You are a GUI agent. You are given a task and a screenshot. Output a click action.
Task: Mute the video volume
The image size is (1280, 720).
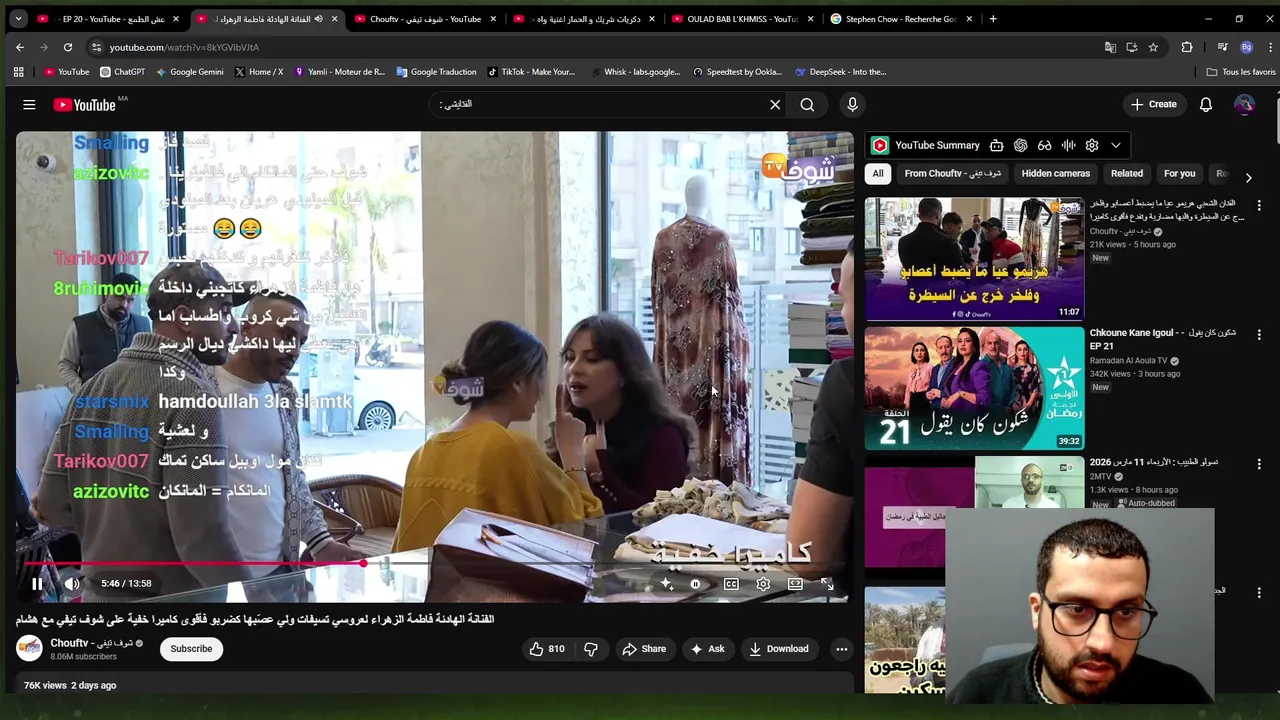[72, 584]
